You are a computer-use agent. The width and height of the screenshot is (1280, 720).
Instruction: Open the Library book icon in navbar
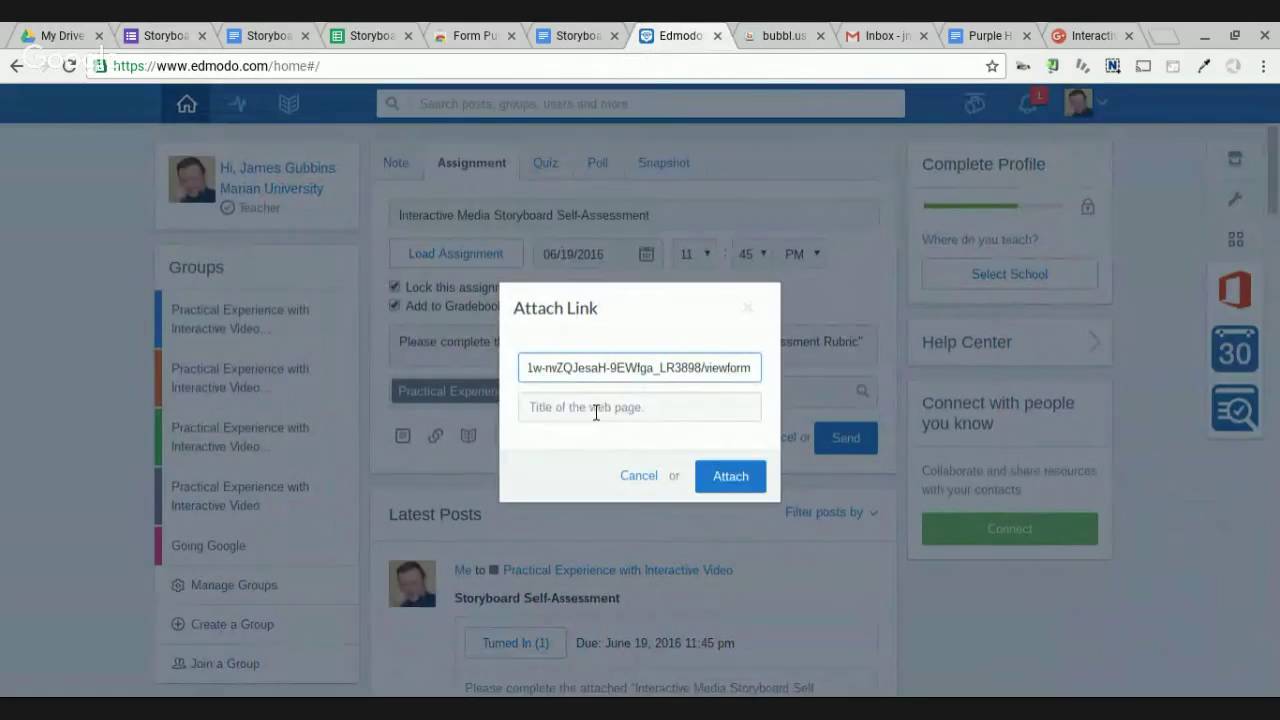pyautogui.click(x=289, y=104)
